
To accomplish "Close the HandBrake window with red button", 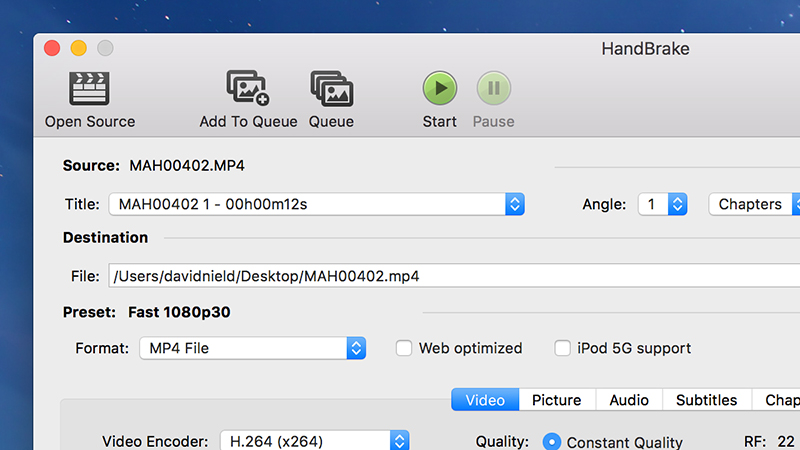I will pos(52,48).
